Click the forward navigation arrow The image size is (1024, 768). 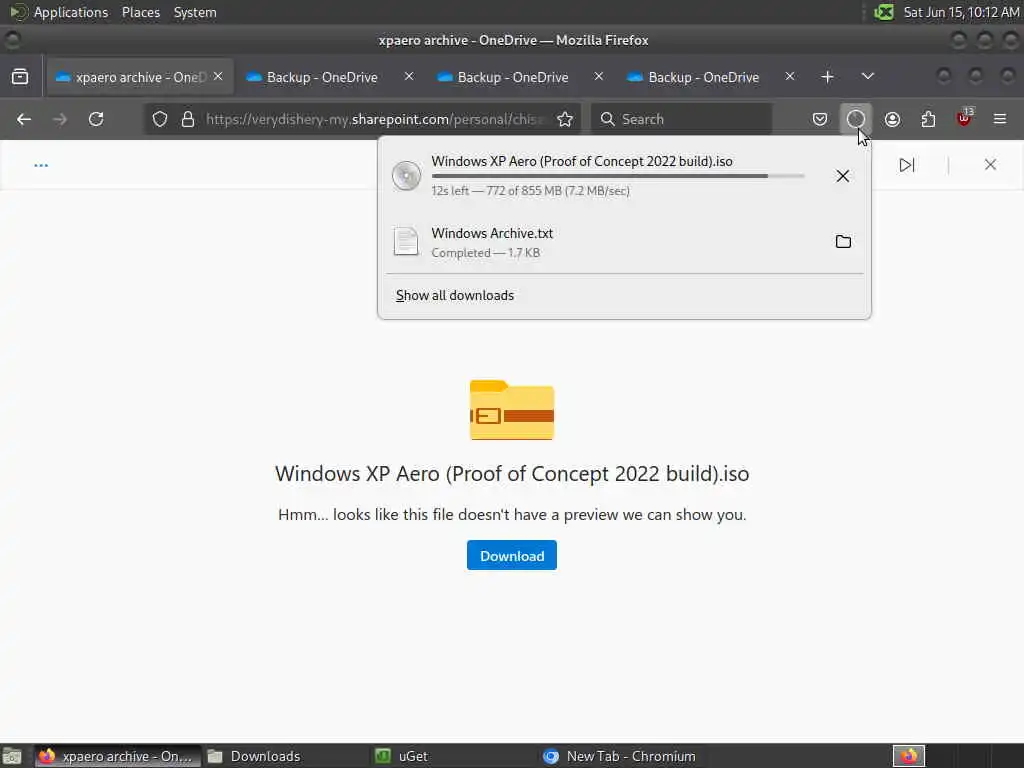pos(59,119)
